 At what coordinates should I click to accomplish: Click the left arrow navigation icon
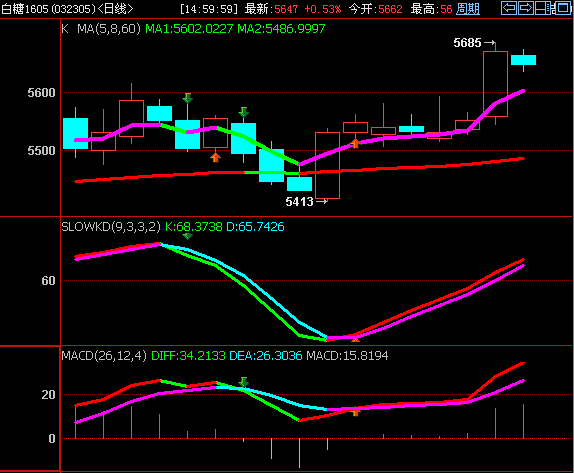(509, 8)
